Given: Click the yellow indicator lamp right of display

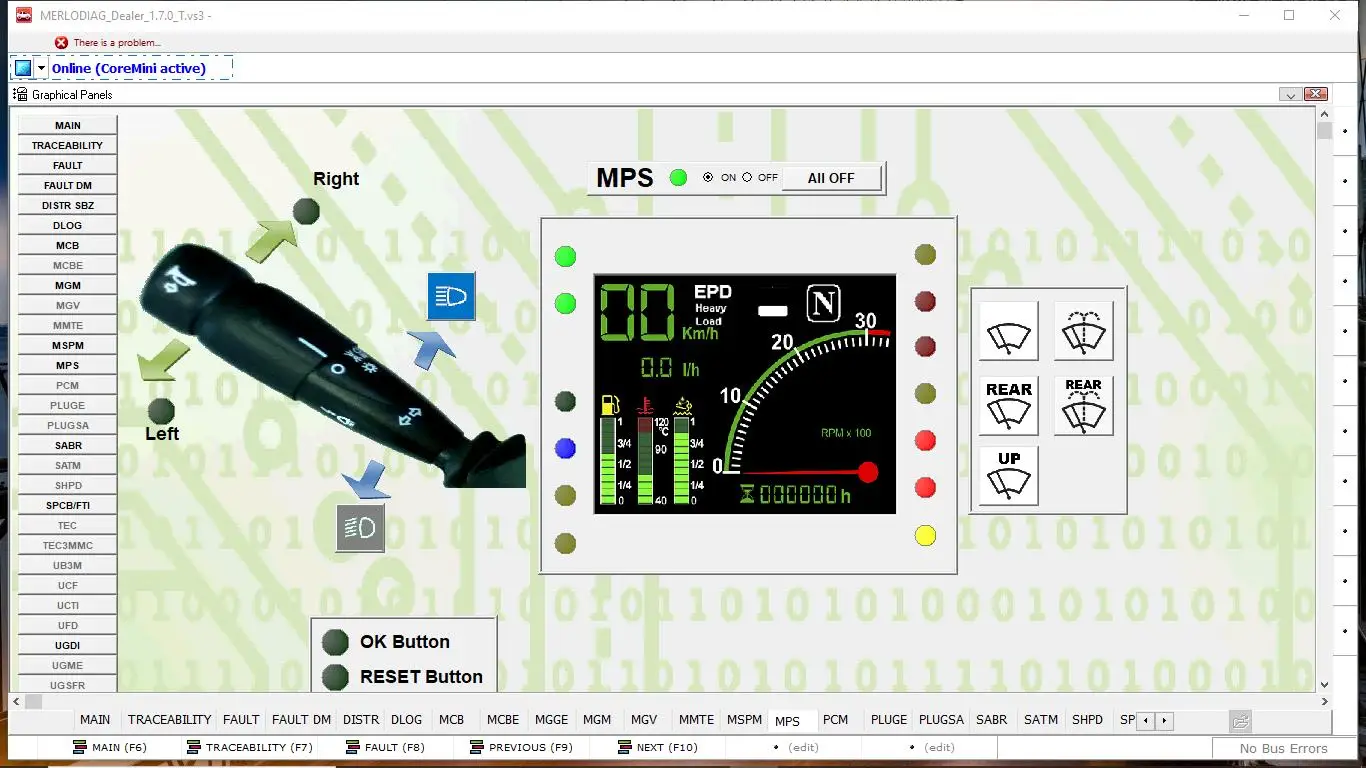Looking at the screenshot, I should [926, 536].
